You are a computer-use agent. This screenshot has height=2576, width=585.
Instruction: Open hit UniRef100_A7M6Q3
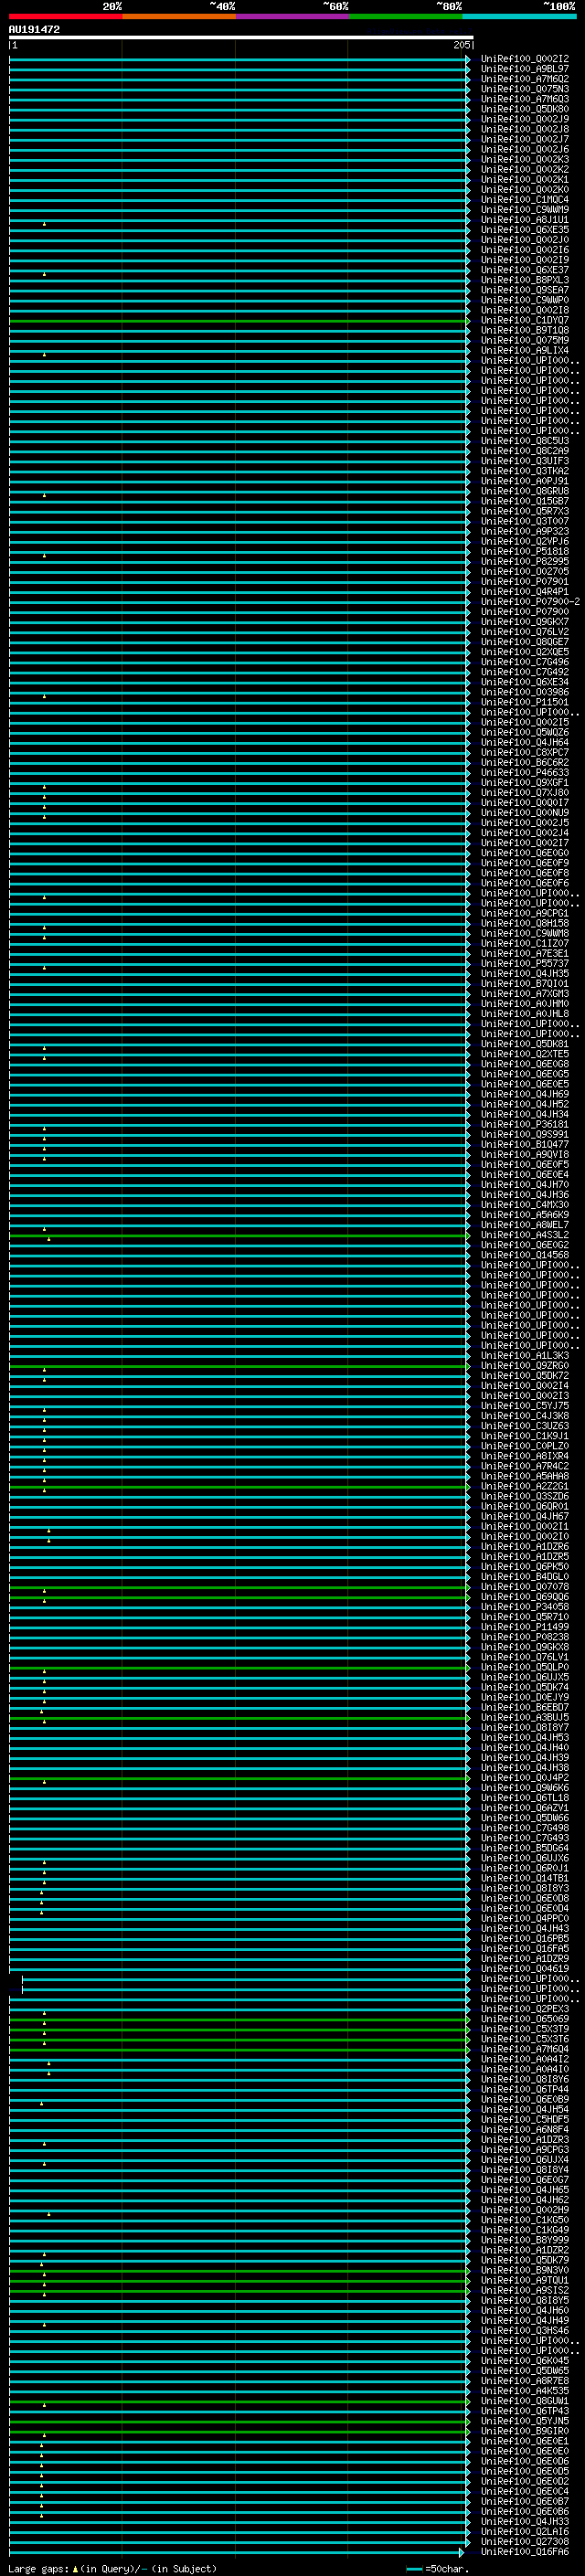coord(525,99)
